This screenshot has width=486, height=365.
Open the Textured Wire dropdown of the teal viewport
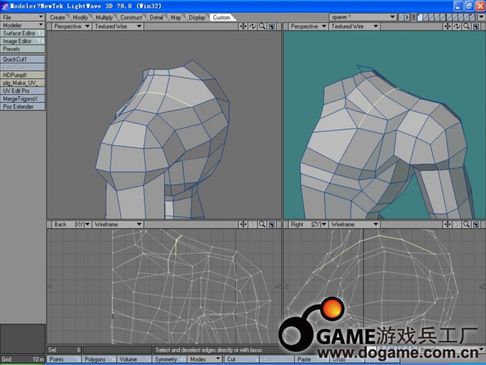[354, 26]
